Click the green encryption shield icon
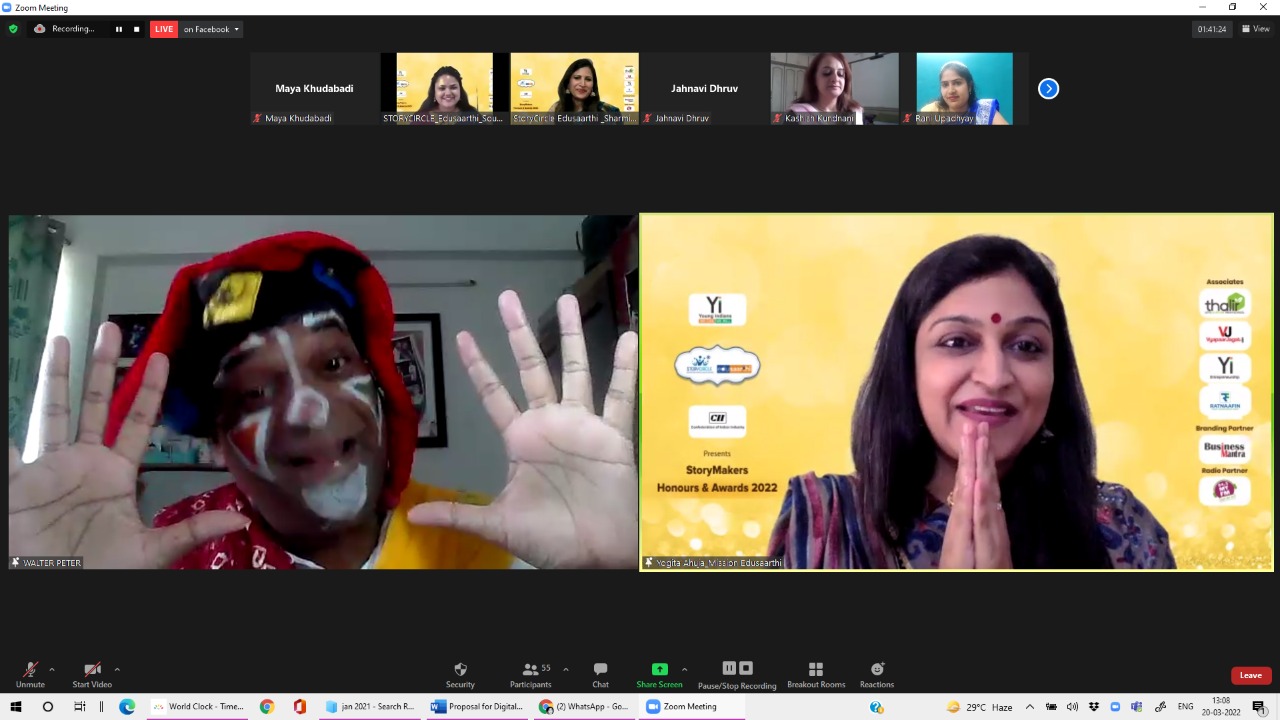This screenshot has height=720, width=1280. 13,29
